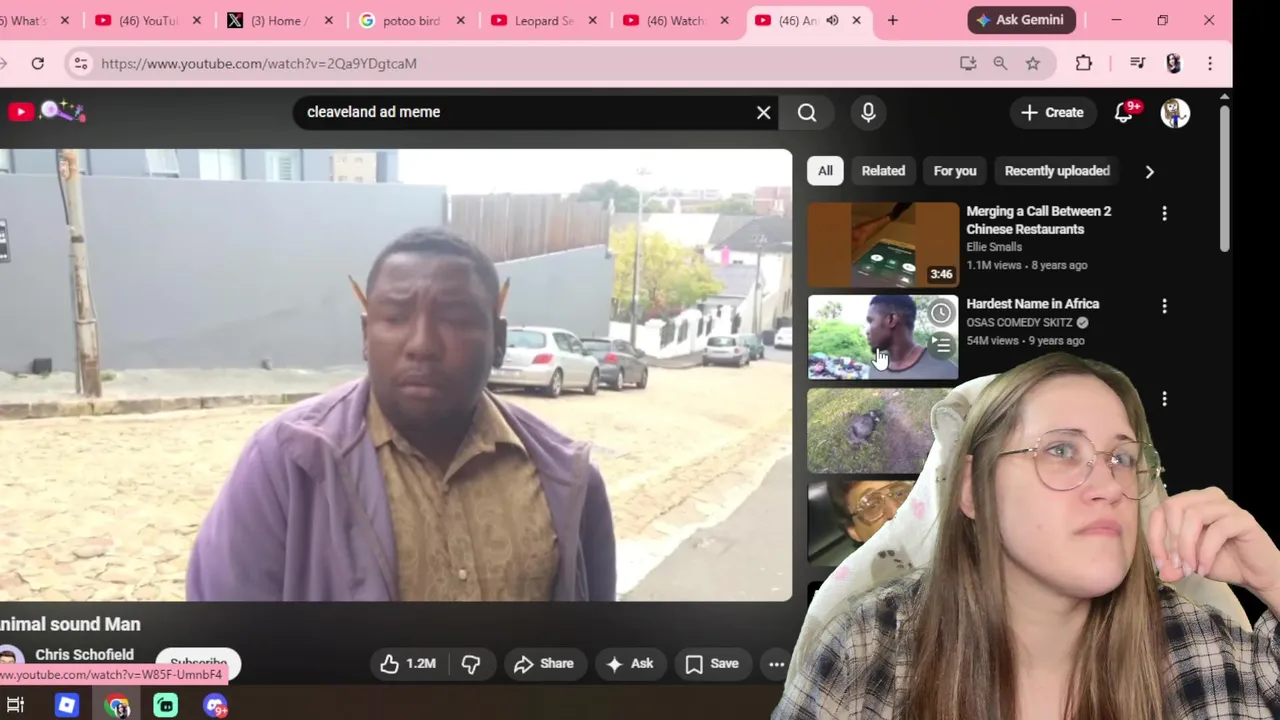Open the Ellie Smalls channel link

click(x=994, y=247)
